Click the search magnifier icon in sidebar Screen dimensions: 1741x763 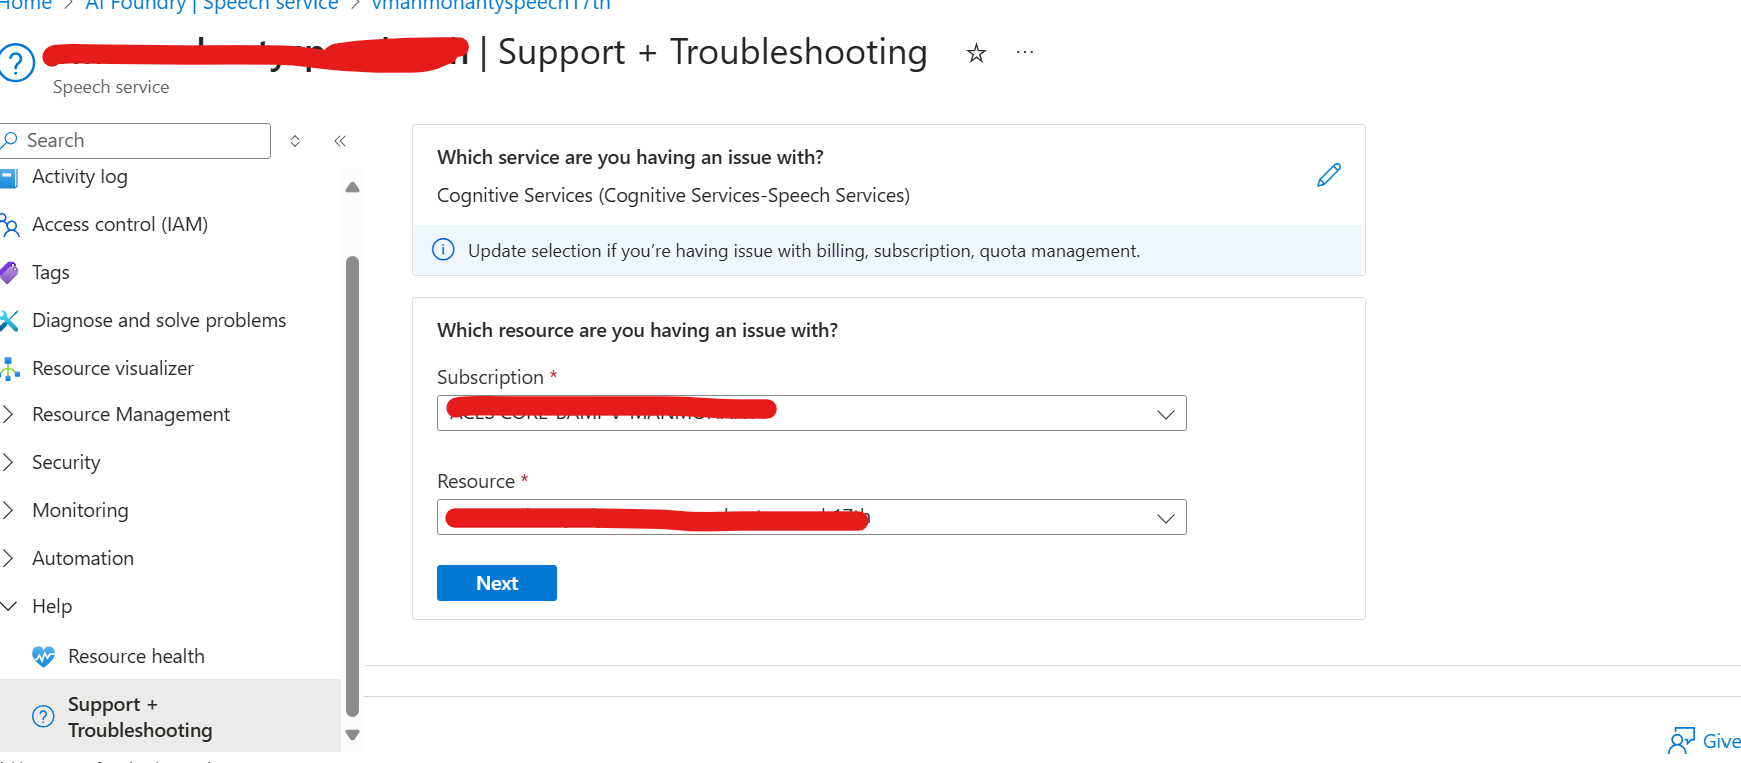tap(10, 140)
